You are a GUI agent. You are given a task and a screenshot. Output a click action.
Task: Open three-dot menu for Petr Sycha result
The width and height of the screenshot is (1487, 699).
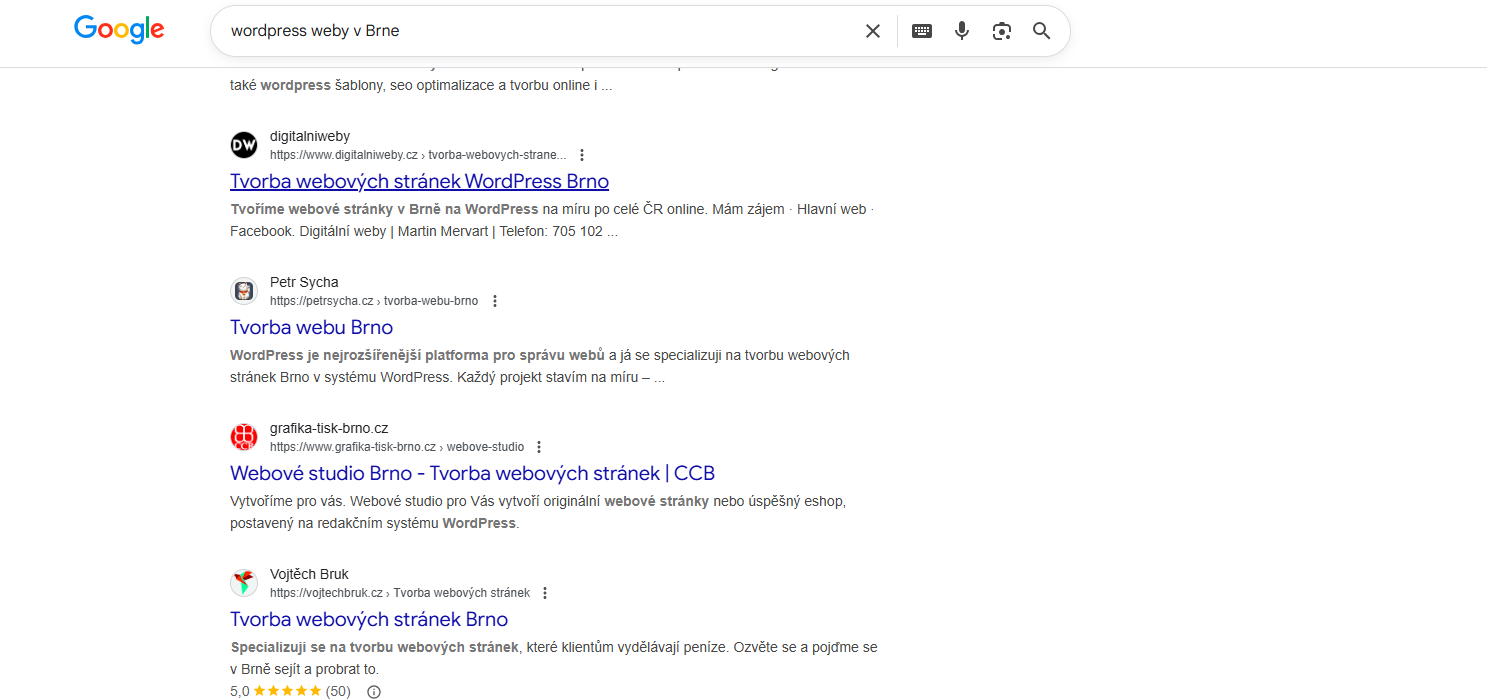(x=494, y=301)
